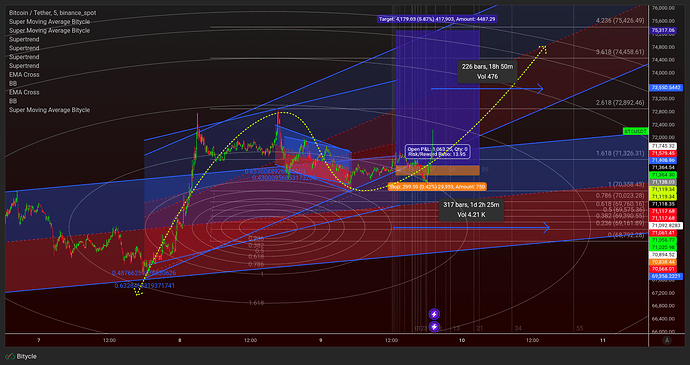The width and height of the screenshot is (690, 365).
Task: Click the 1.618 Fibonacci circle label
Action: click(256, 303)
